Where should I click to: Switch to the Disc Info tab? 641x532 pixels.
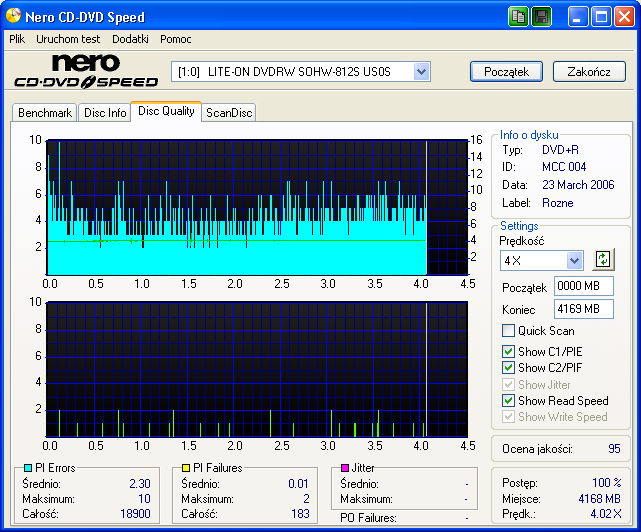click(105, 113)
